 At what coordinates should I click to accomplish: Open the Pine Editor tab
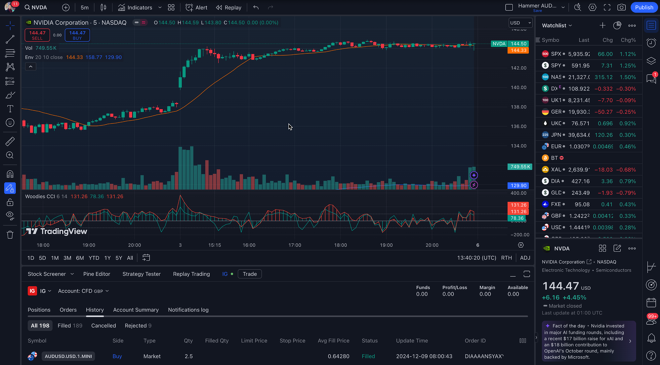tap(96, 274)
